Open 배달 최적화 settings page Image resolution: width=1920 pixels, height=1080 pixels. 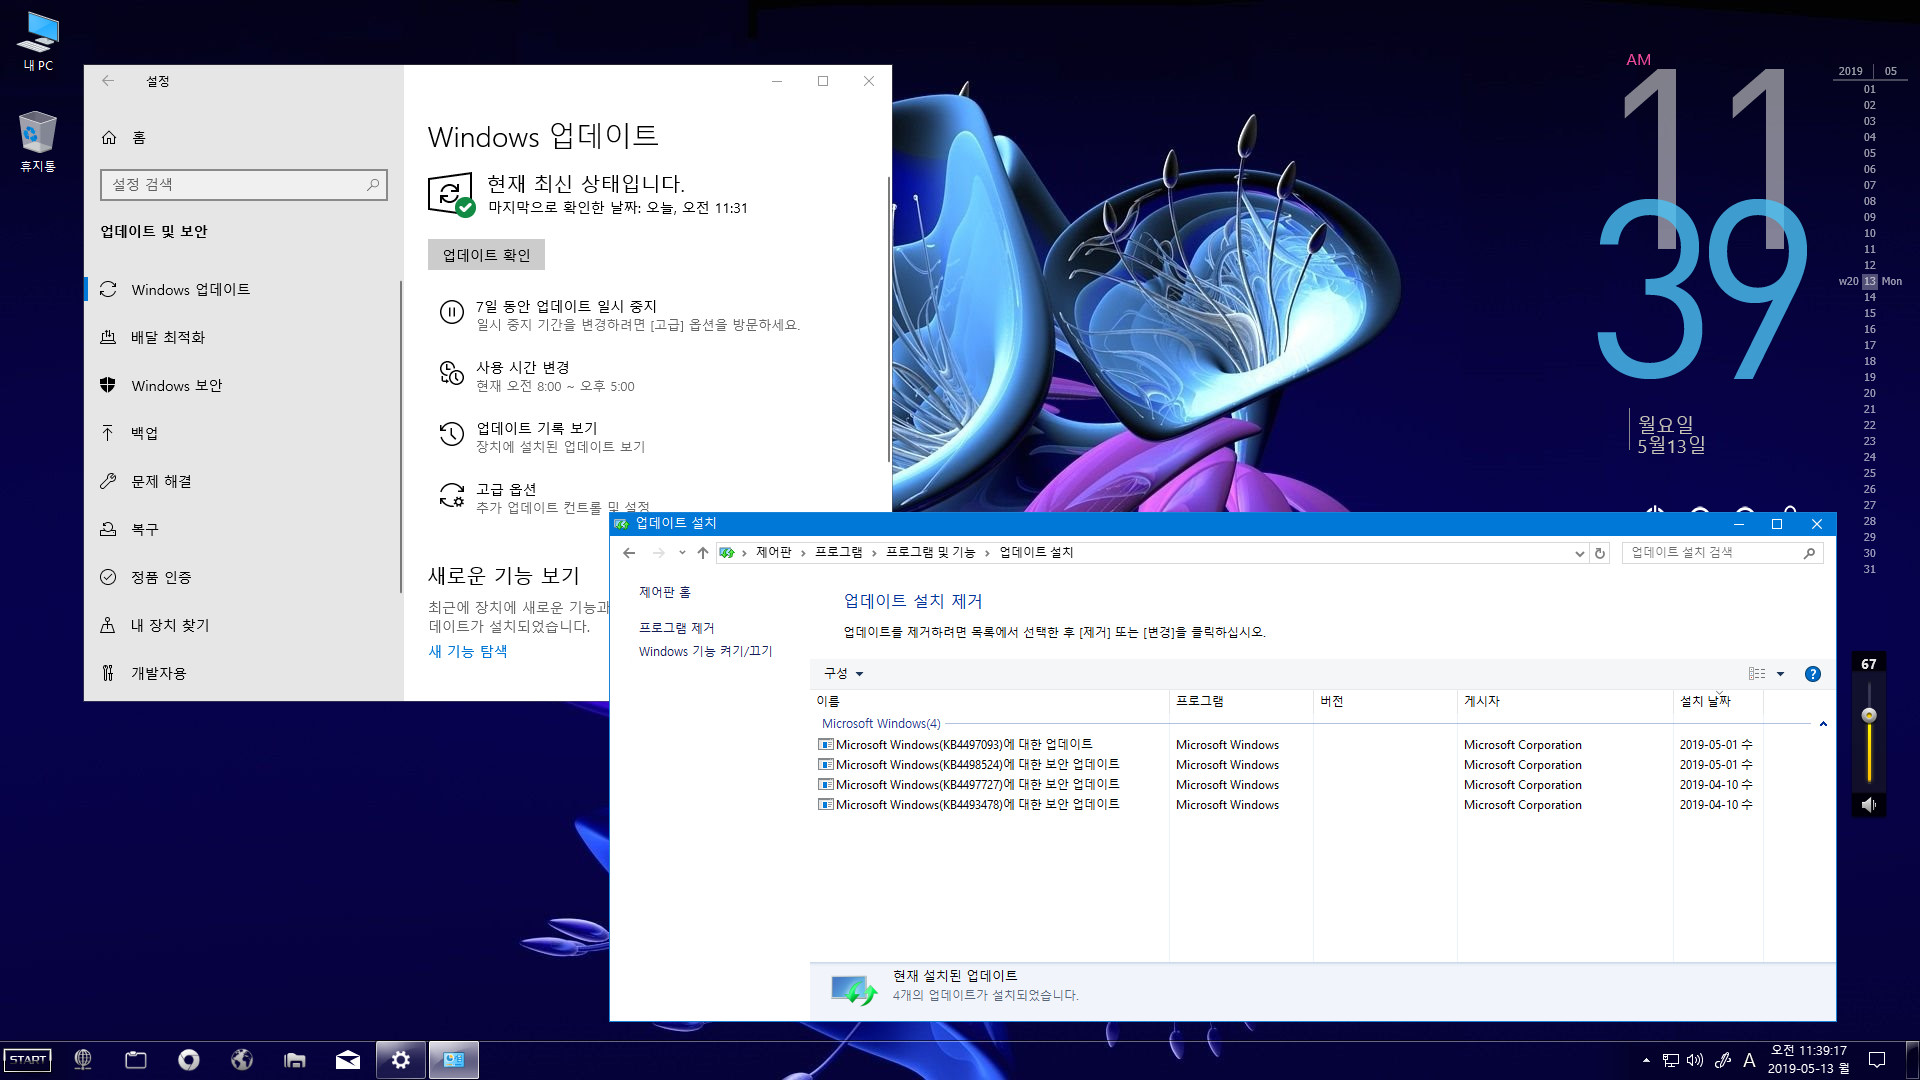point(242,338)
